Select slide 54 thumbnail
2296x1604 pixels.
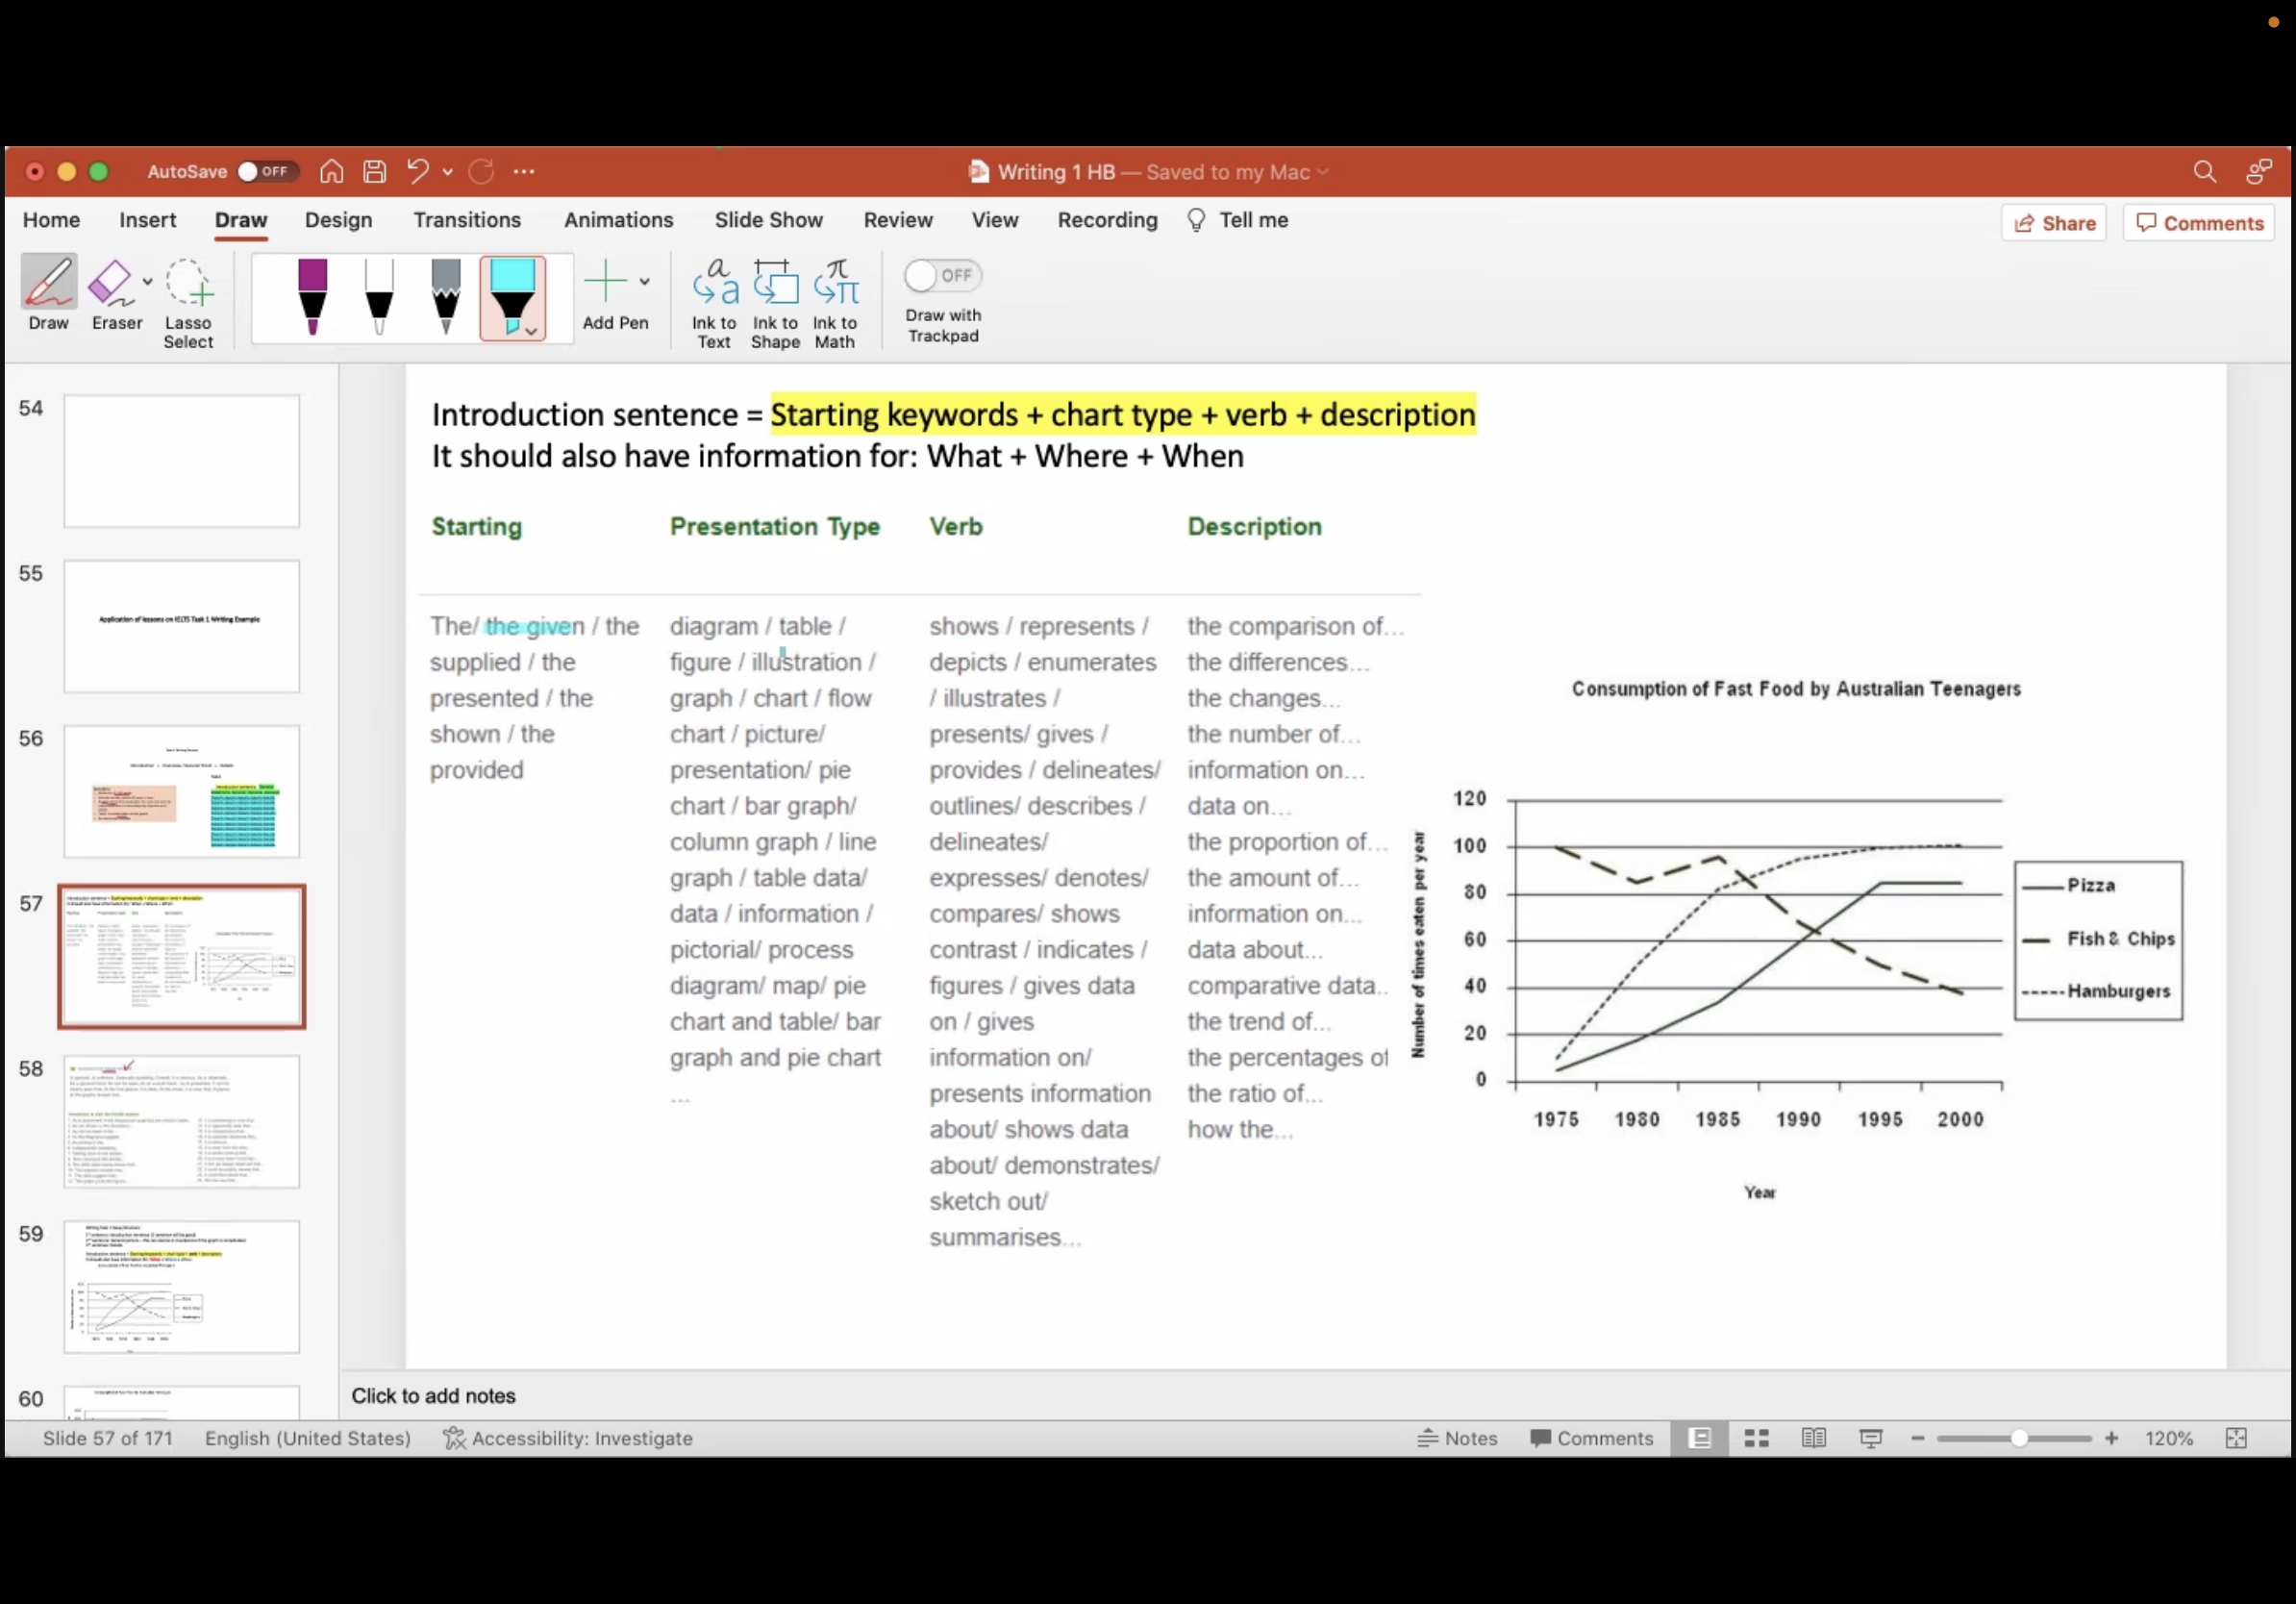tap(181, 461)
